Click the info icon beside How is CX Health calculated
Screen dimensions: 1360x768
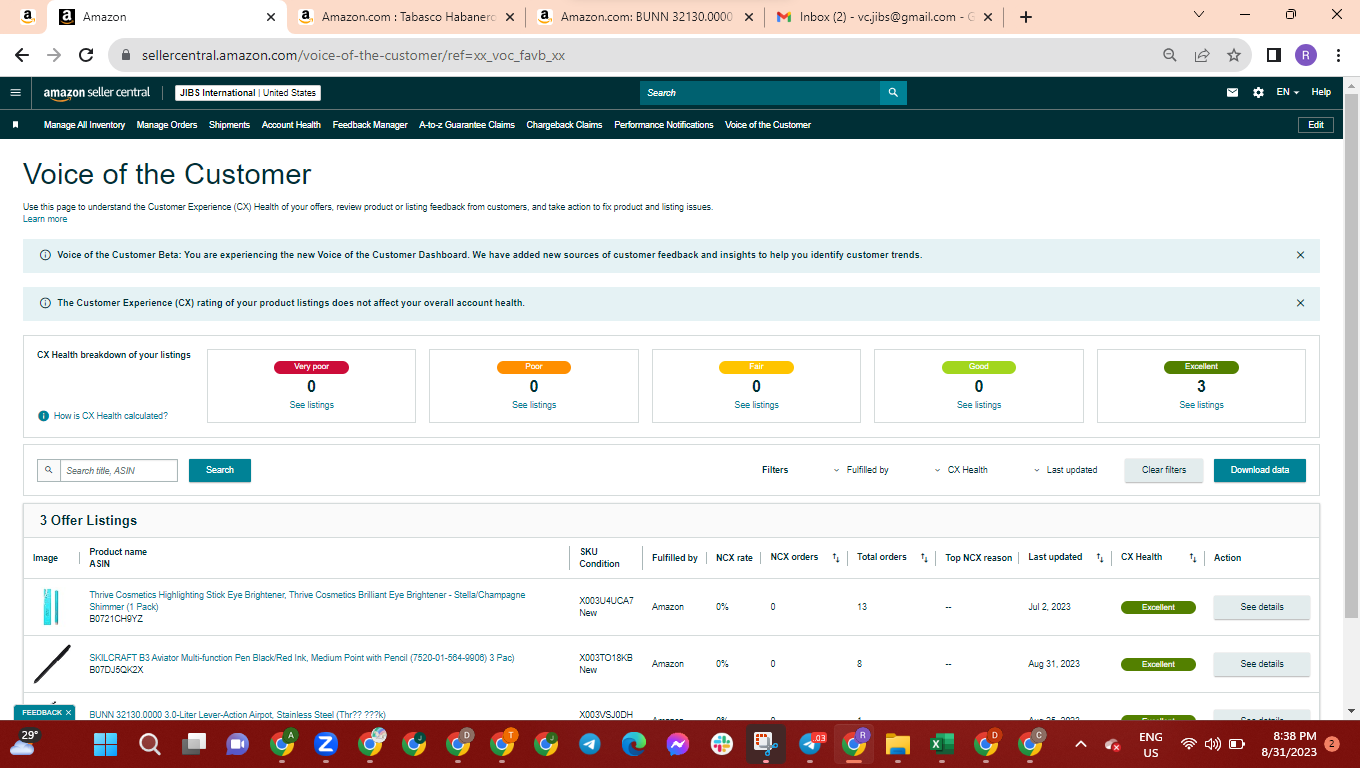[43, 416]
